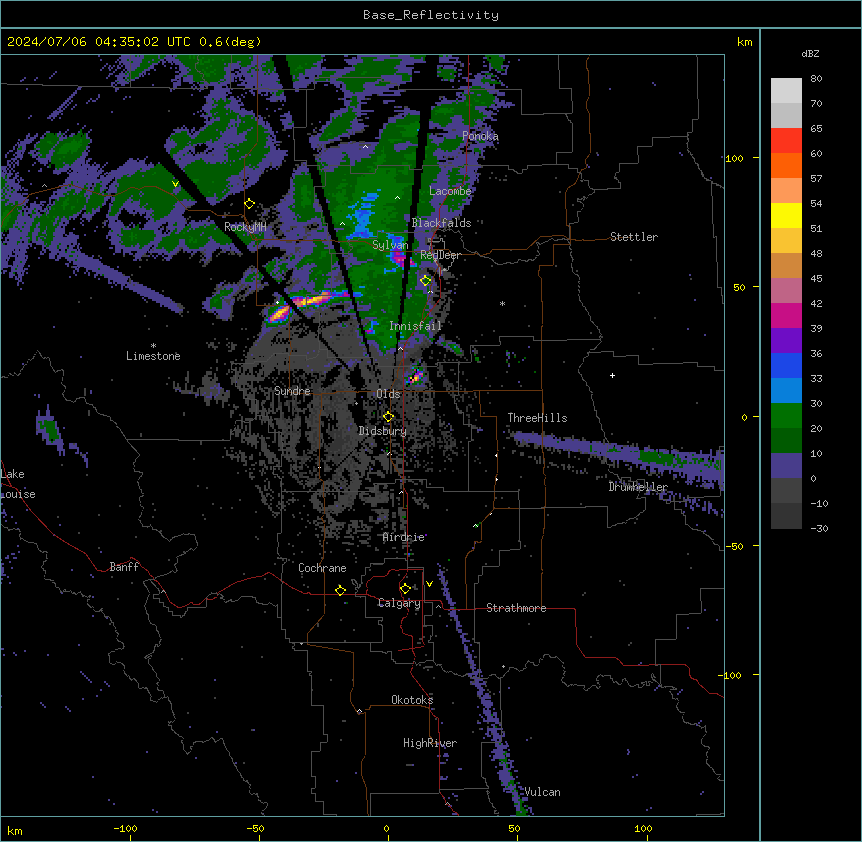Click the 80 value on dBZ scale

pos(816,79)
